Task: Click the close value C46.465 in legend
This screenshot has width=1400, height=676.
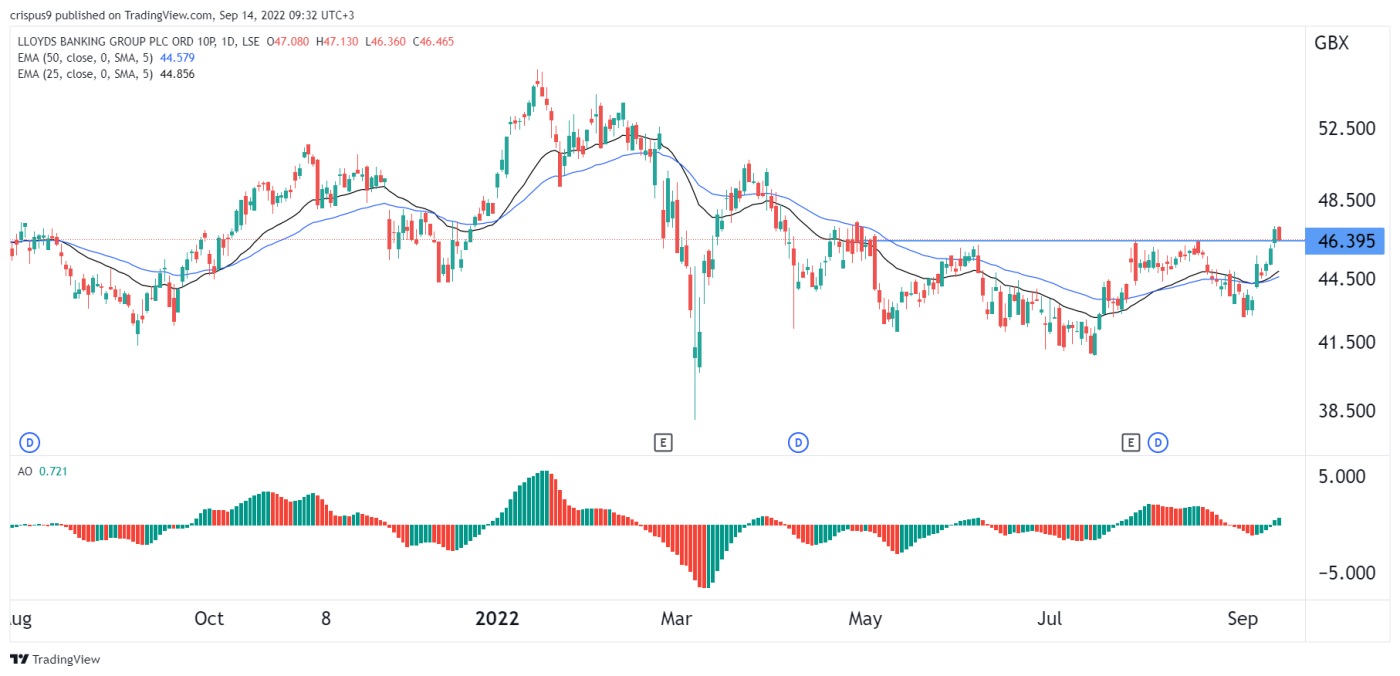Action: (x=434, y=41)
